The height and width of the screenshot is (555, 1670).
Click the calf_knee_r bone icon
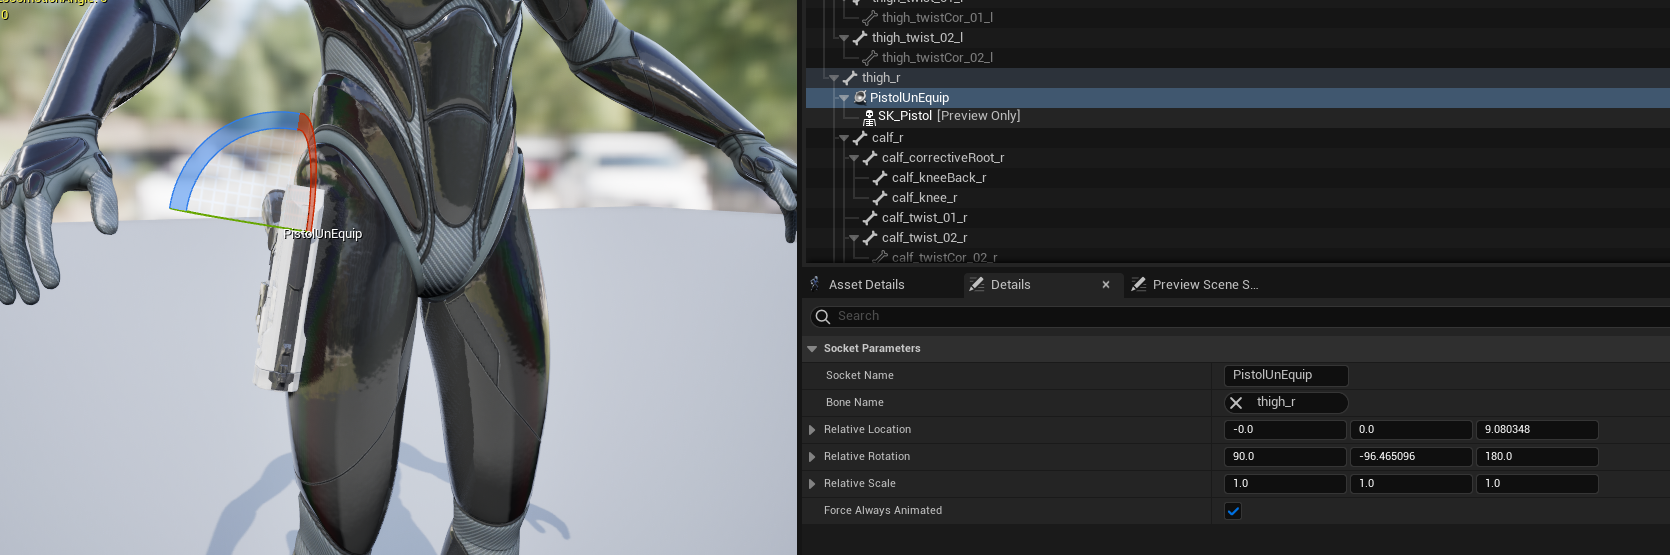(x=880, y=197)
